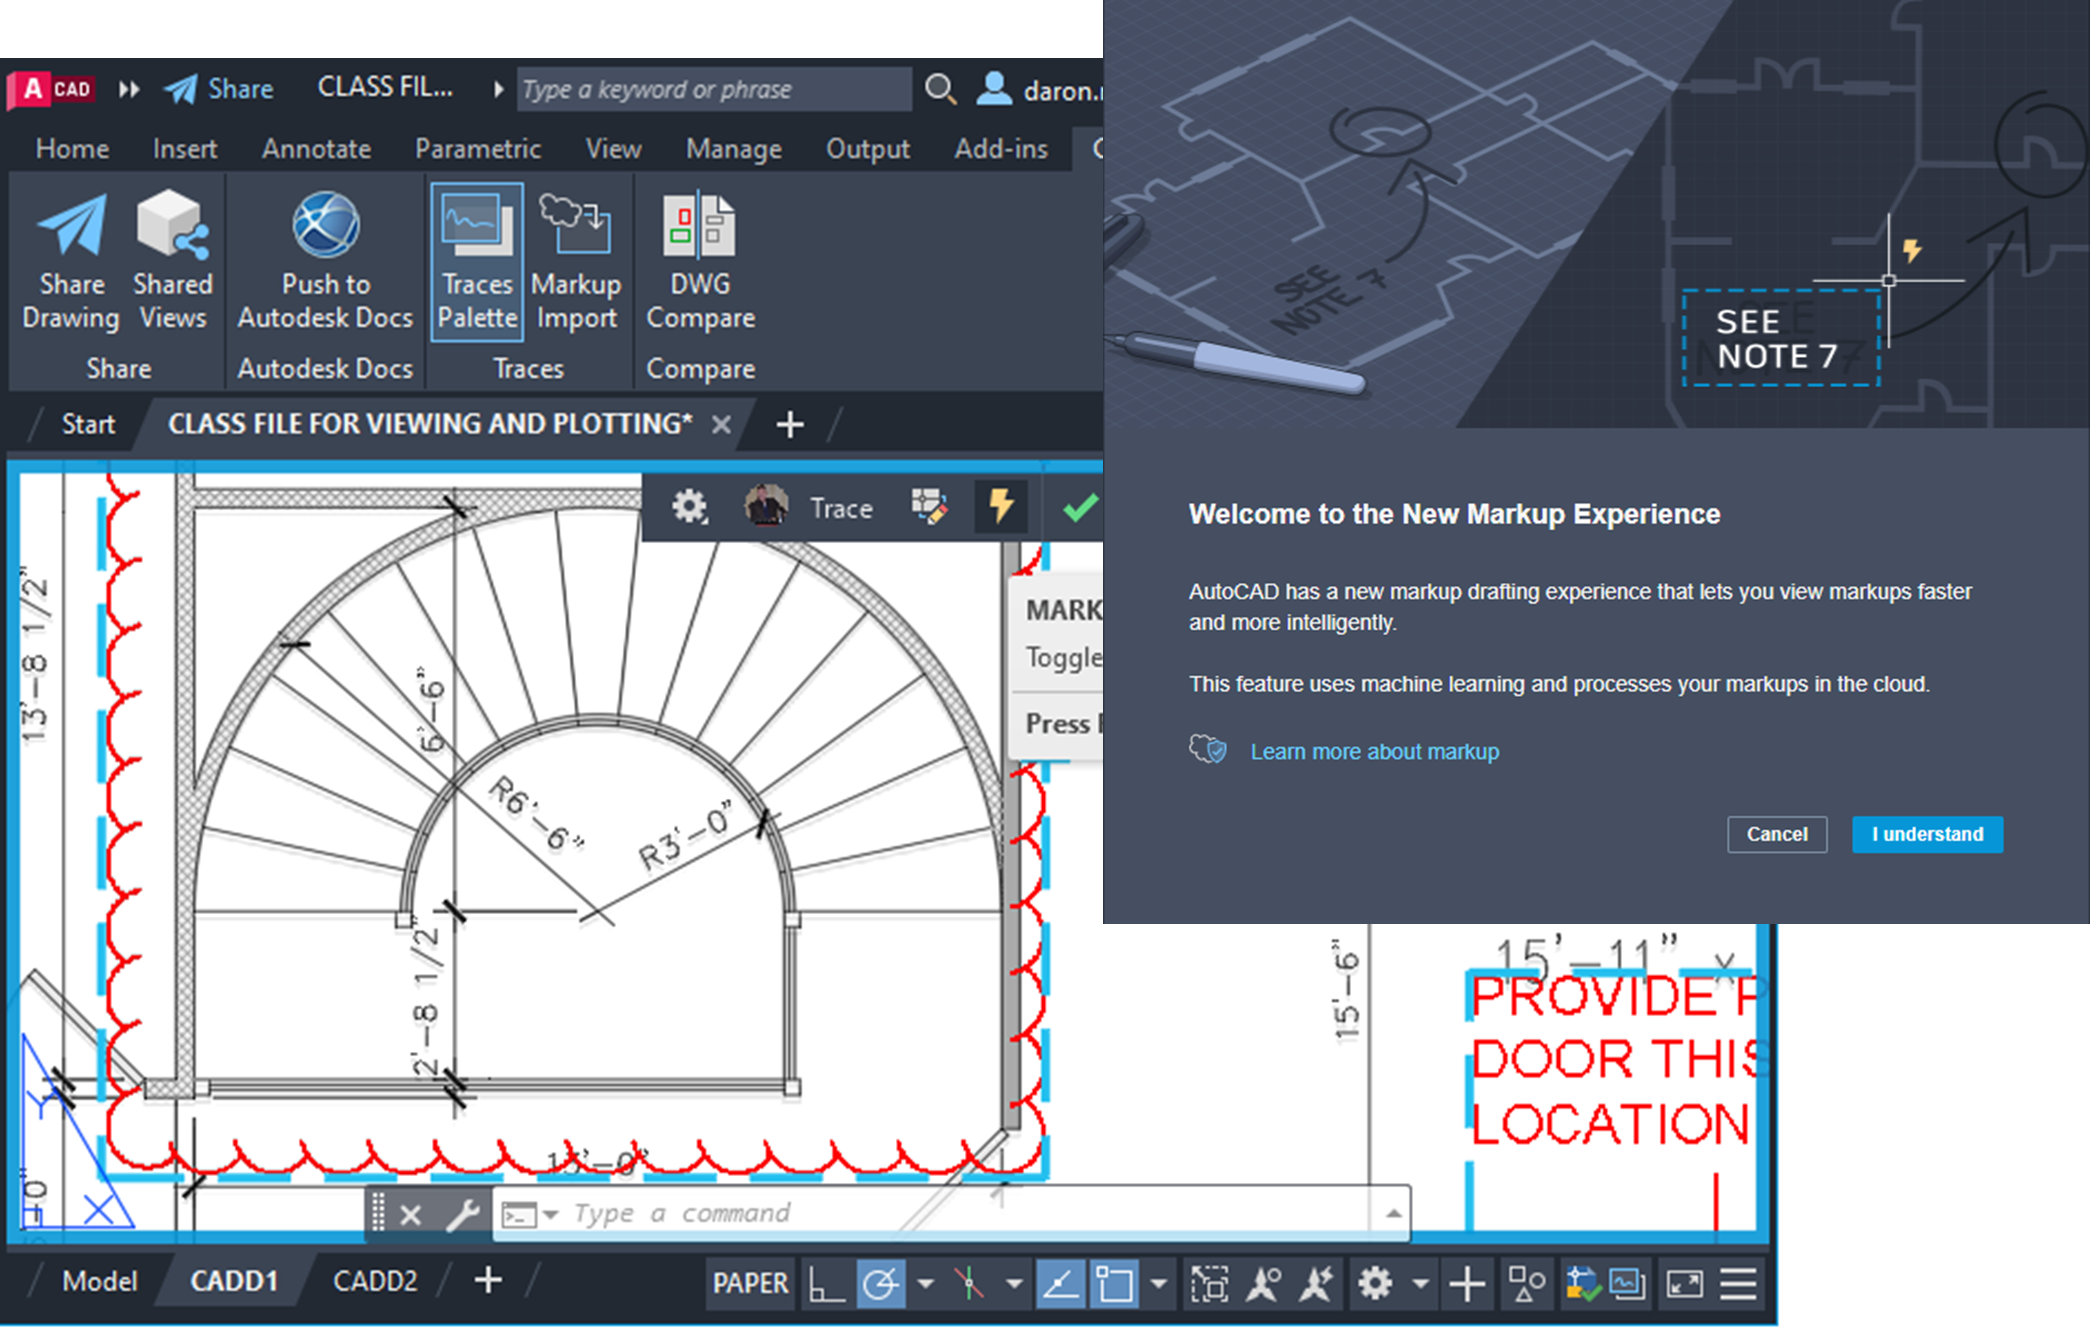Click the keyword search field

714,89
